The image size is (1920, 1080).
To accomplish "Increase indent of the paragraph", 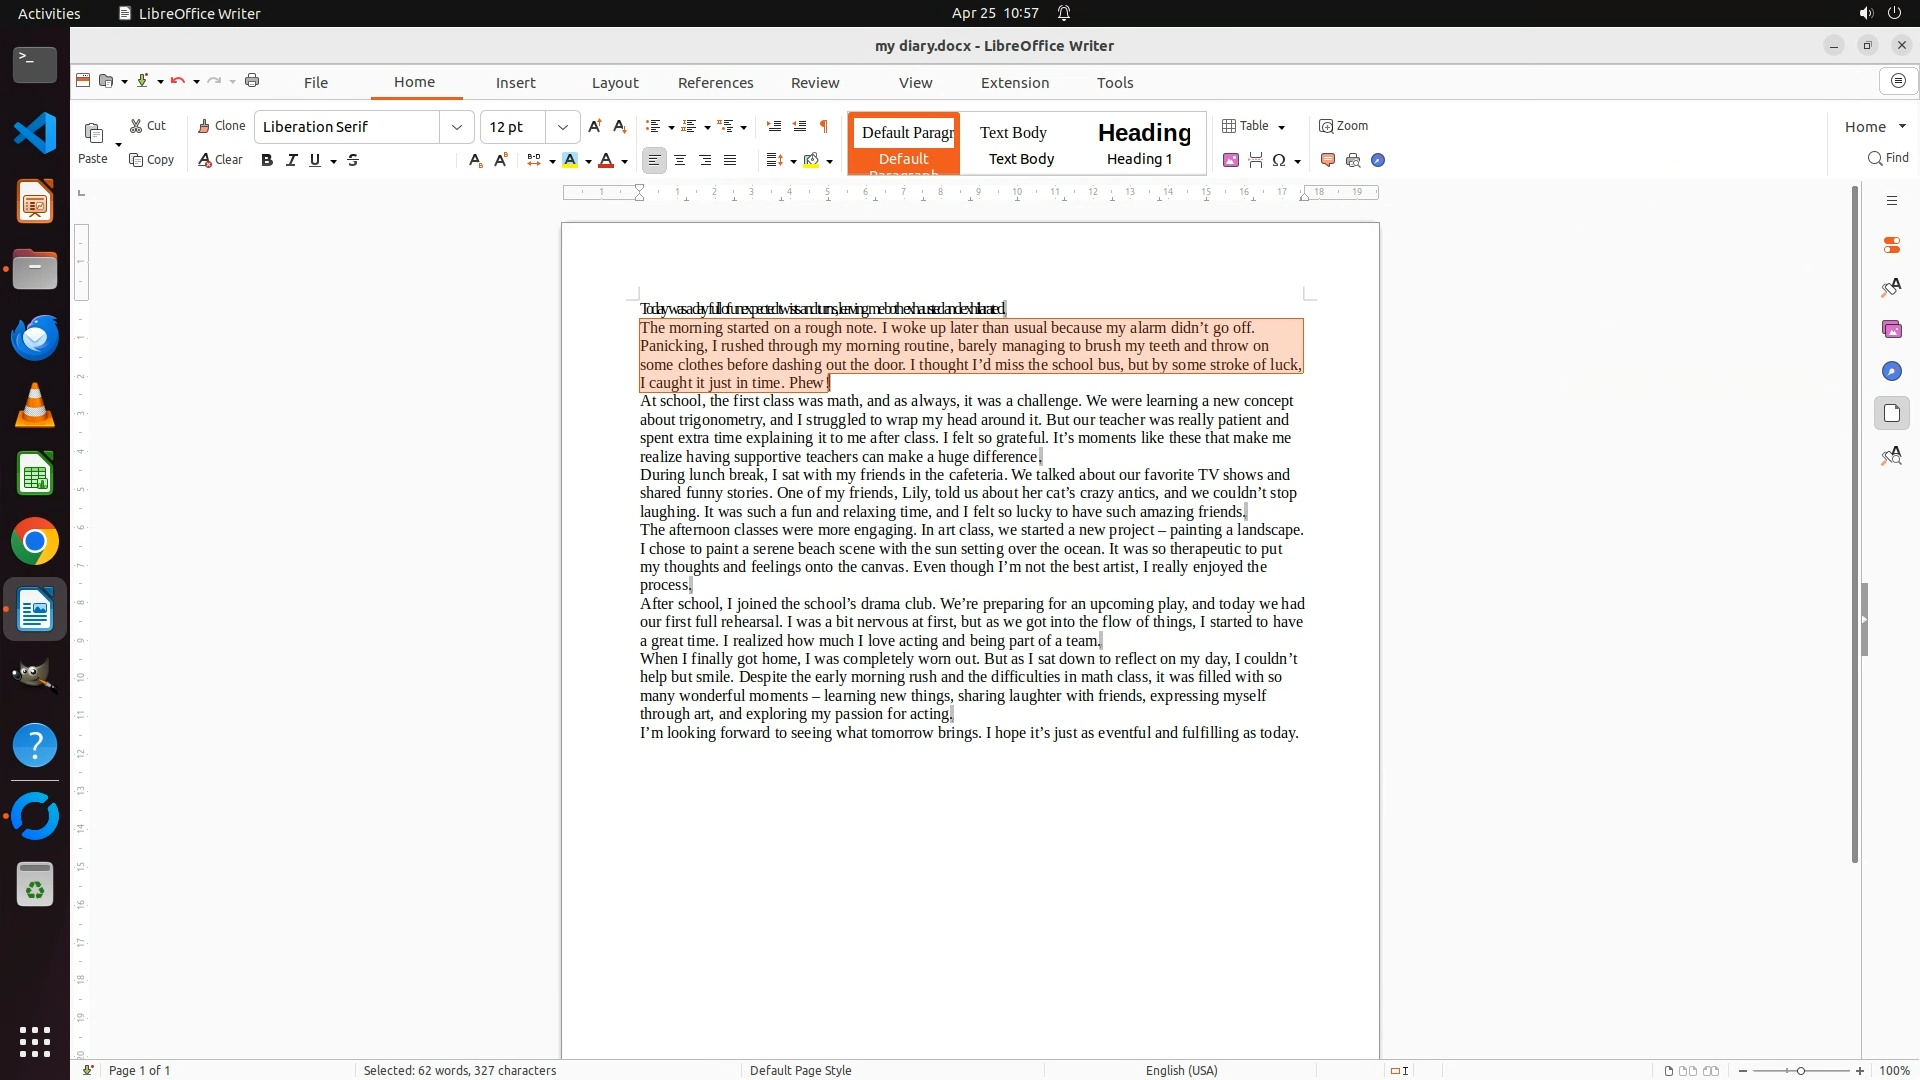I will click(x=773, y=126).
